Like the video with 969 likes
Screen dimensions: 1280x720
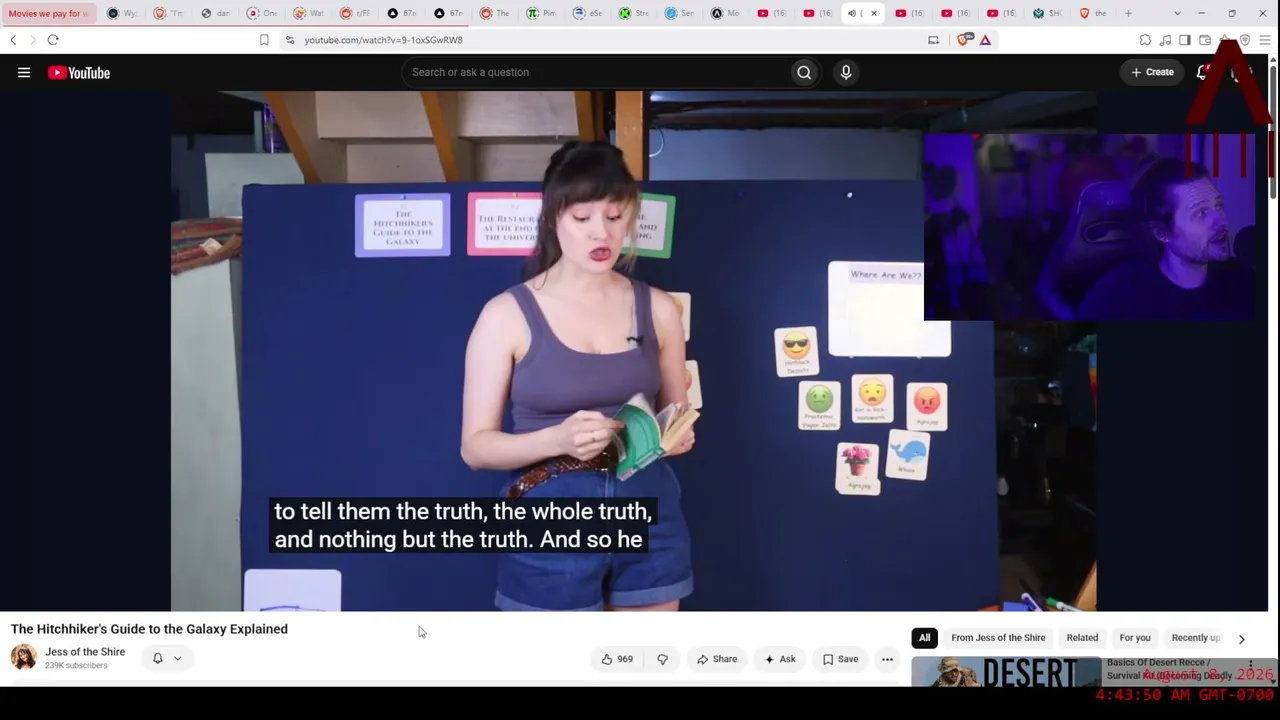[x=617, y=659]
